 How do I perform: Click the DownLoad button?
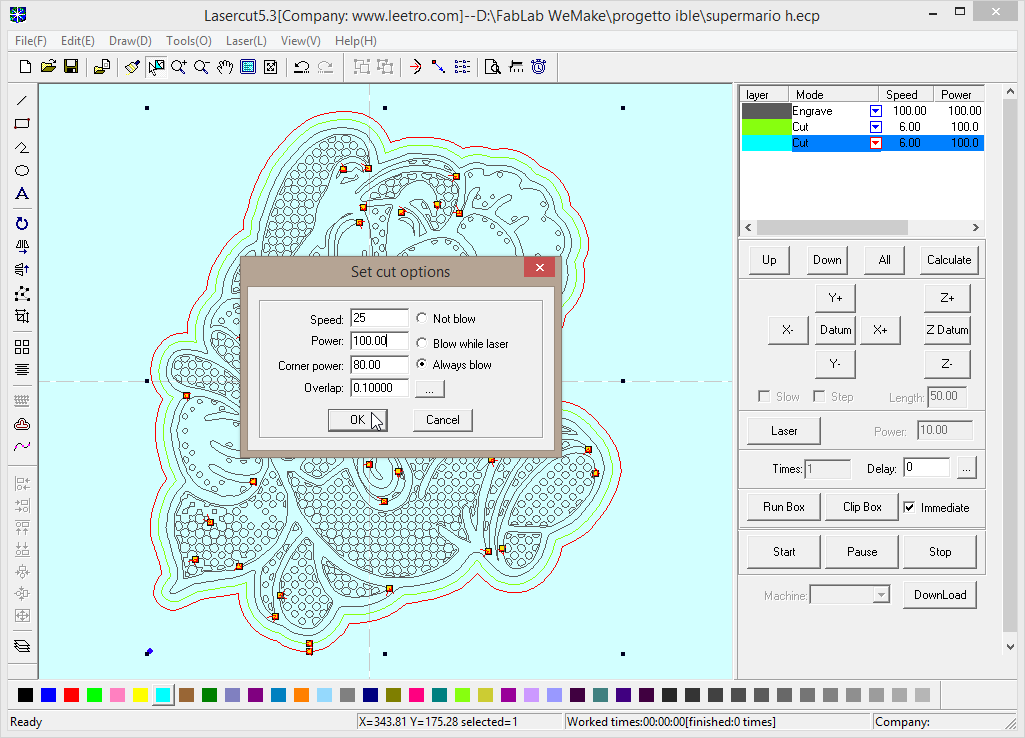(x=940, y=595)
